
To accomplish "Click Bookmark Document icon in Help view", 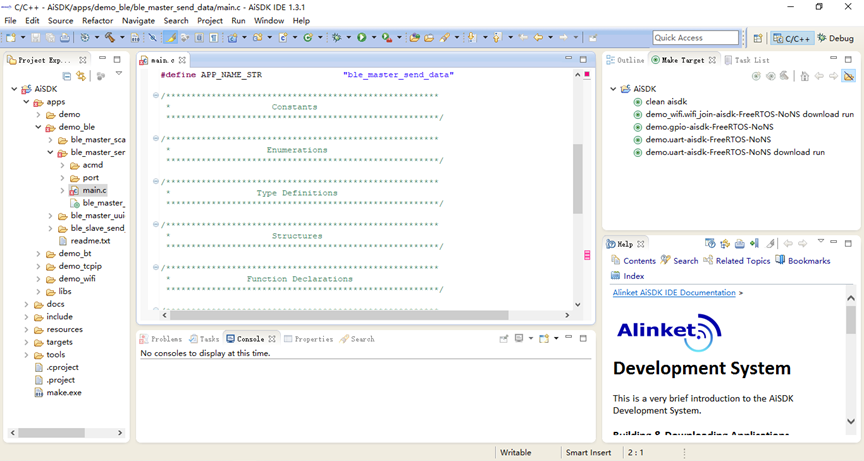I will pyautogui.click(x=754, y=243).
